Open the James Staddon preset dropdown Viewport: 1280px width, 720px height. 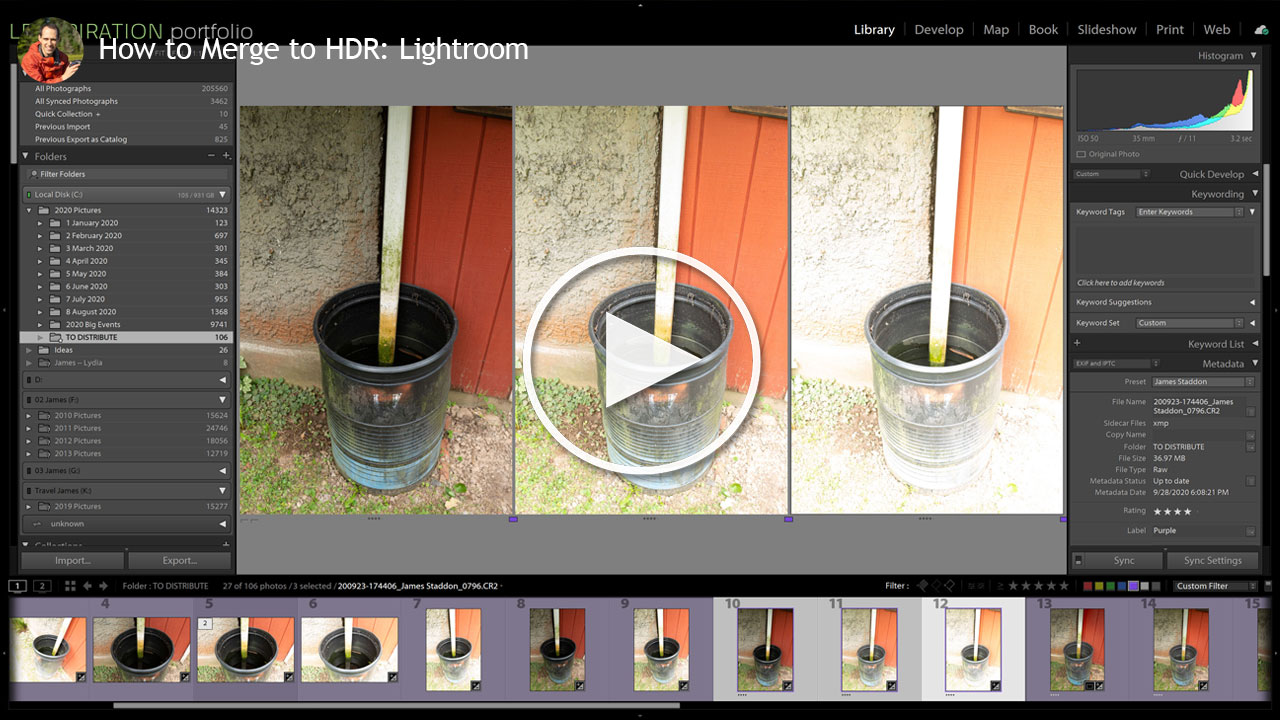1203,382
